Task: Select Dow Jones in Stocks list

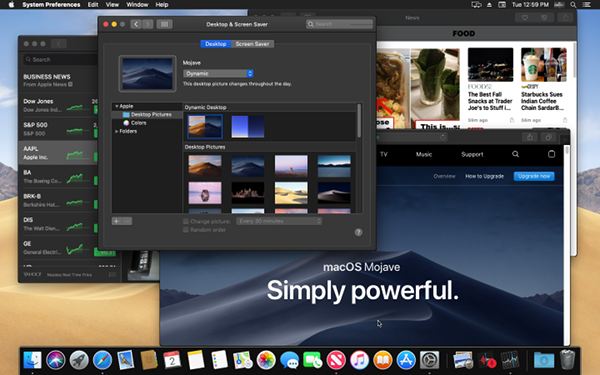Action: 58,105
